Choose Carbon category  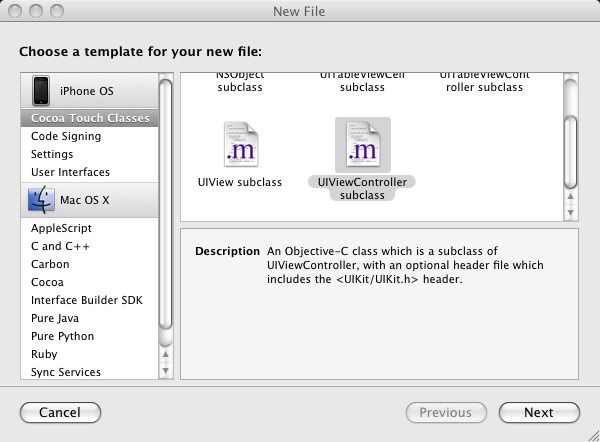click(90, 264)
